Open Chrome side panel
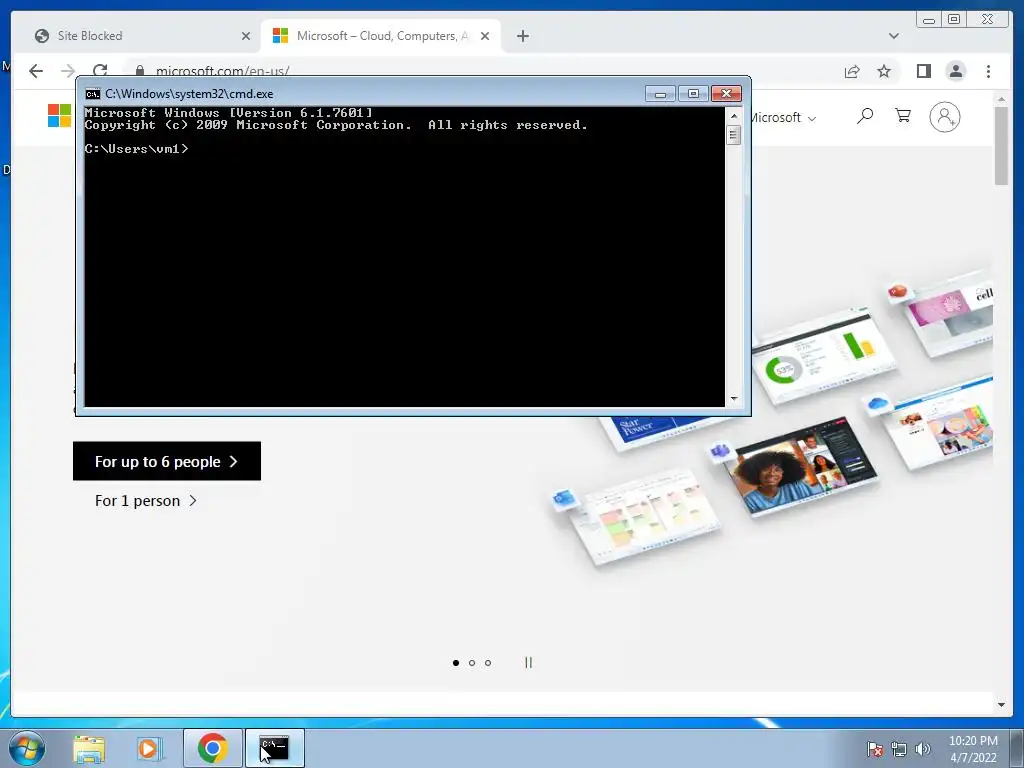Image resolution: width=1024 pixels, height=768 pixels. (923, 71)
